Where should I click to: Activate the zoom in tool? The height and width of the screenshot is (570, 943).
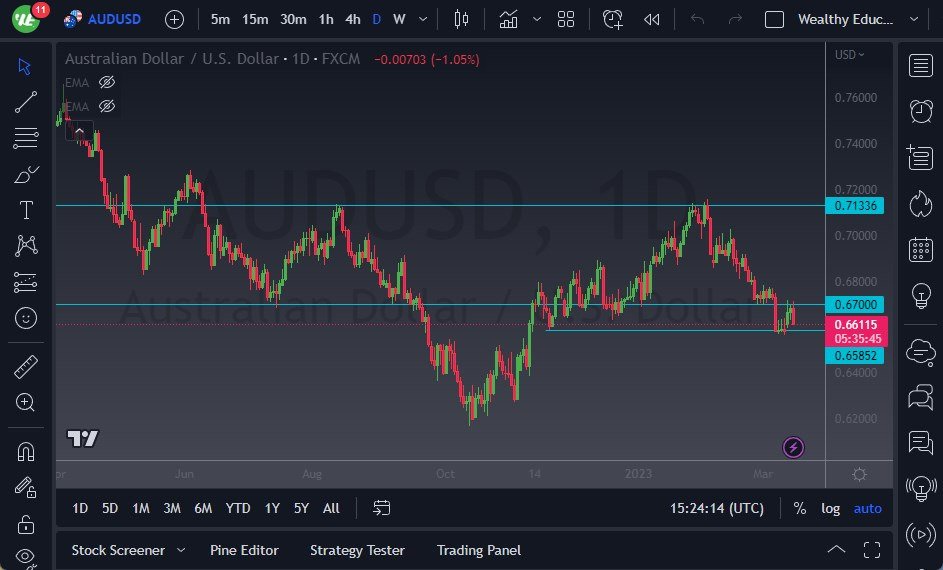click(x=25, y=402)
